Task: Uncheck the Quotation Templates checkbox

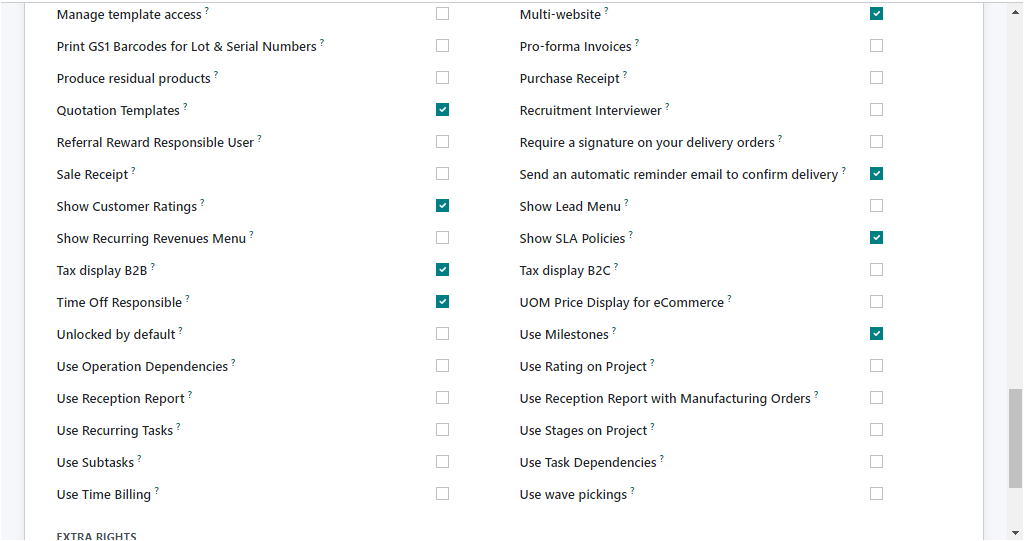Action: pyautogui.click(x=442, y=110)
